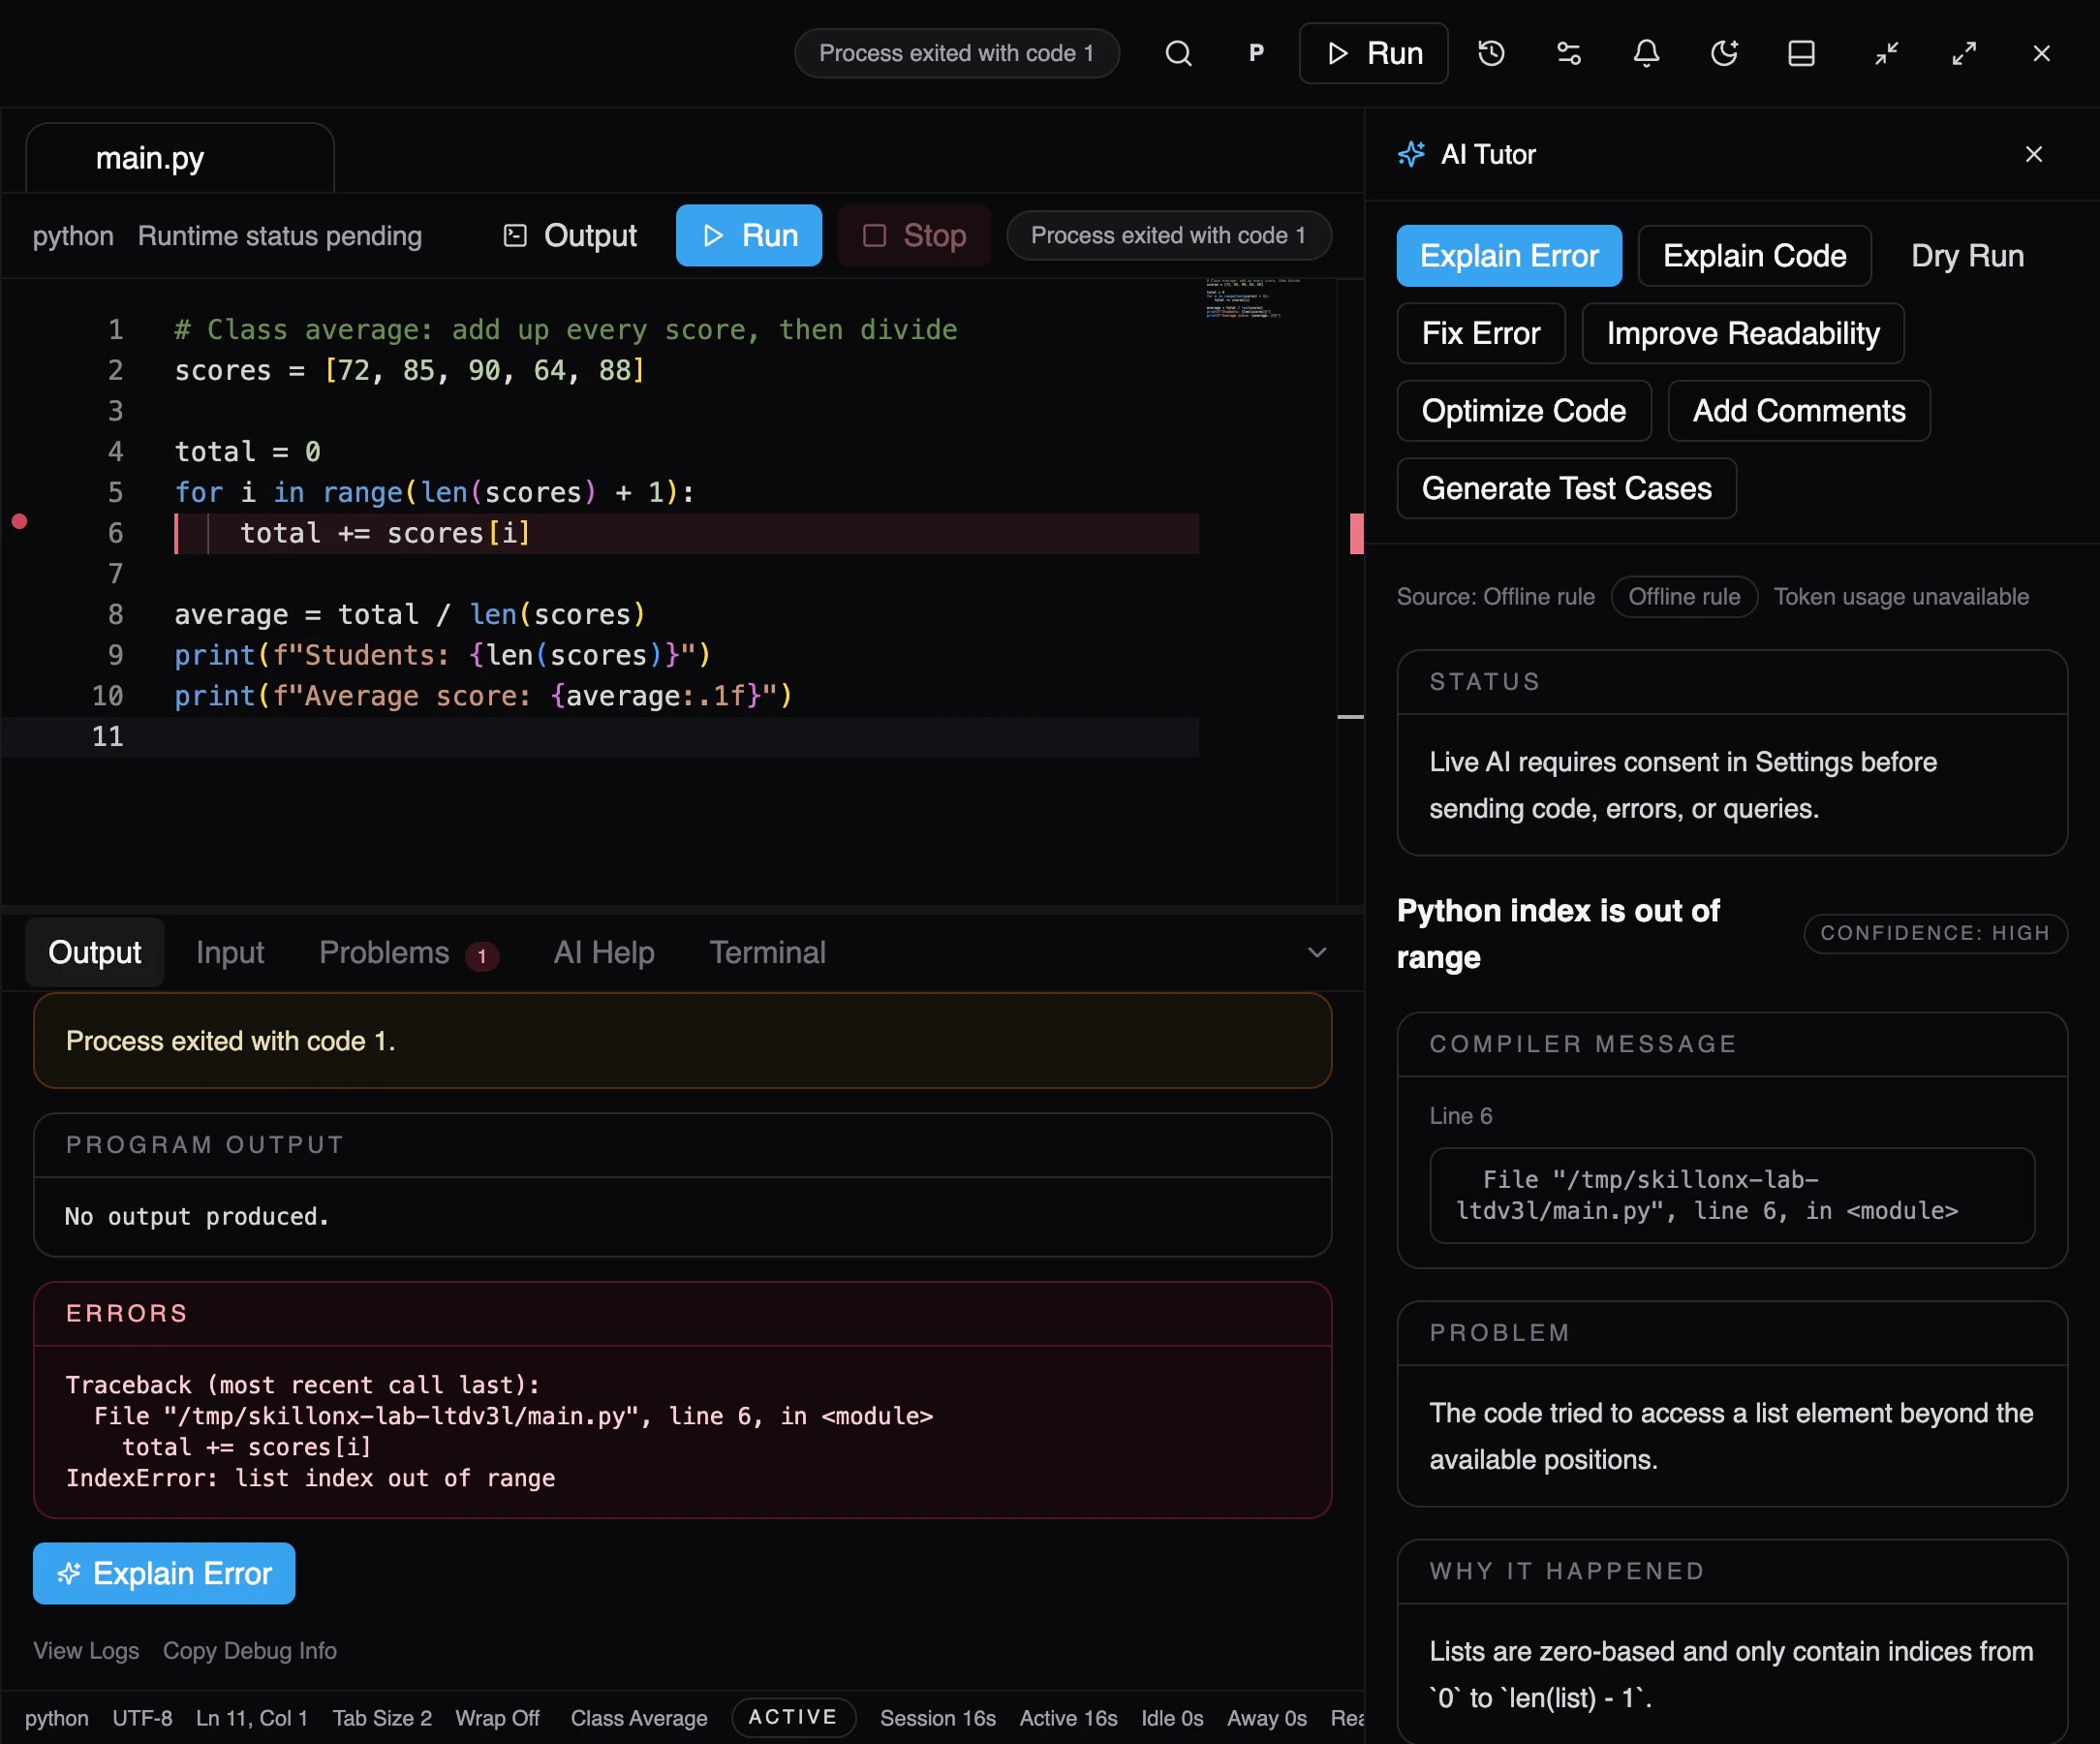Image resolution: width=2100 pixels, height=1744 pixels.
Task: Click the Stop button
Action: pyautogui.click(x=914, y=236)
